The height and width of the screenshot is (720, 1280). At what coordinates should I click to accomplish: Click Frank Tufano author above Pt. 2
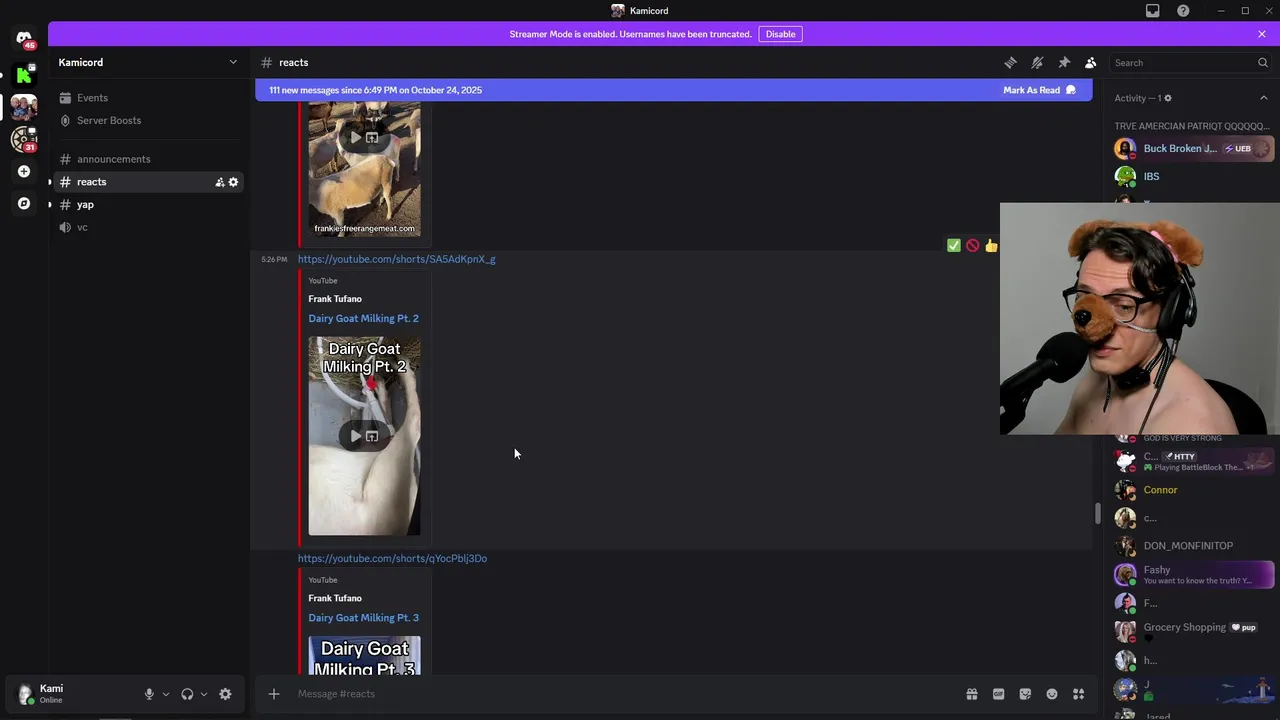[335, 298]
